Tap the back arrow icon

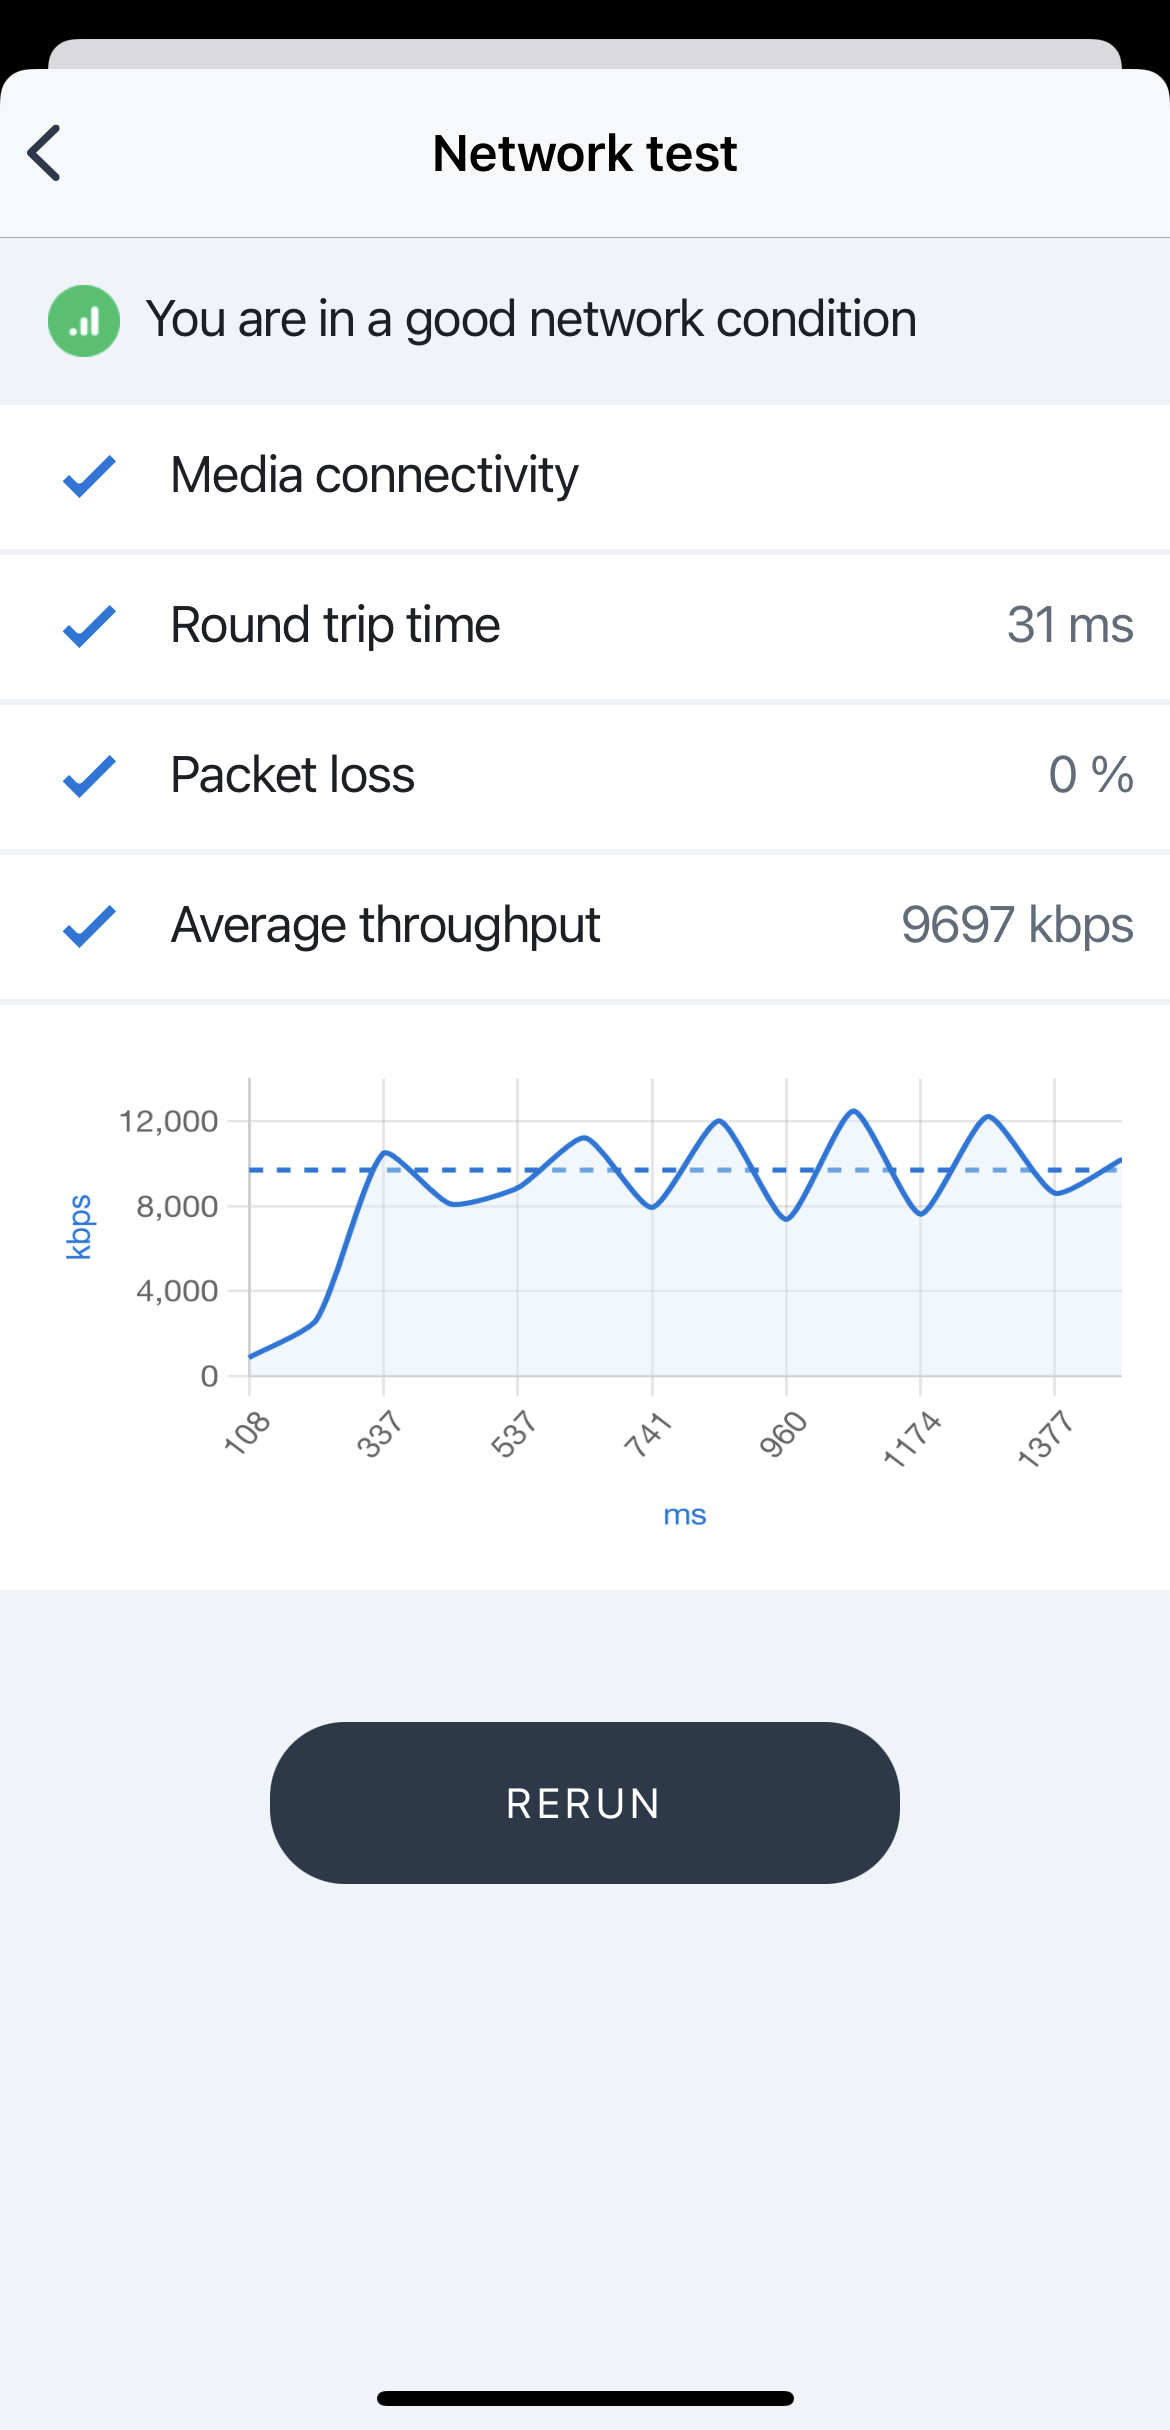[44, 153]
